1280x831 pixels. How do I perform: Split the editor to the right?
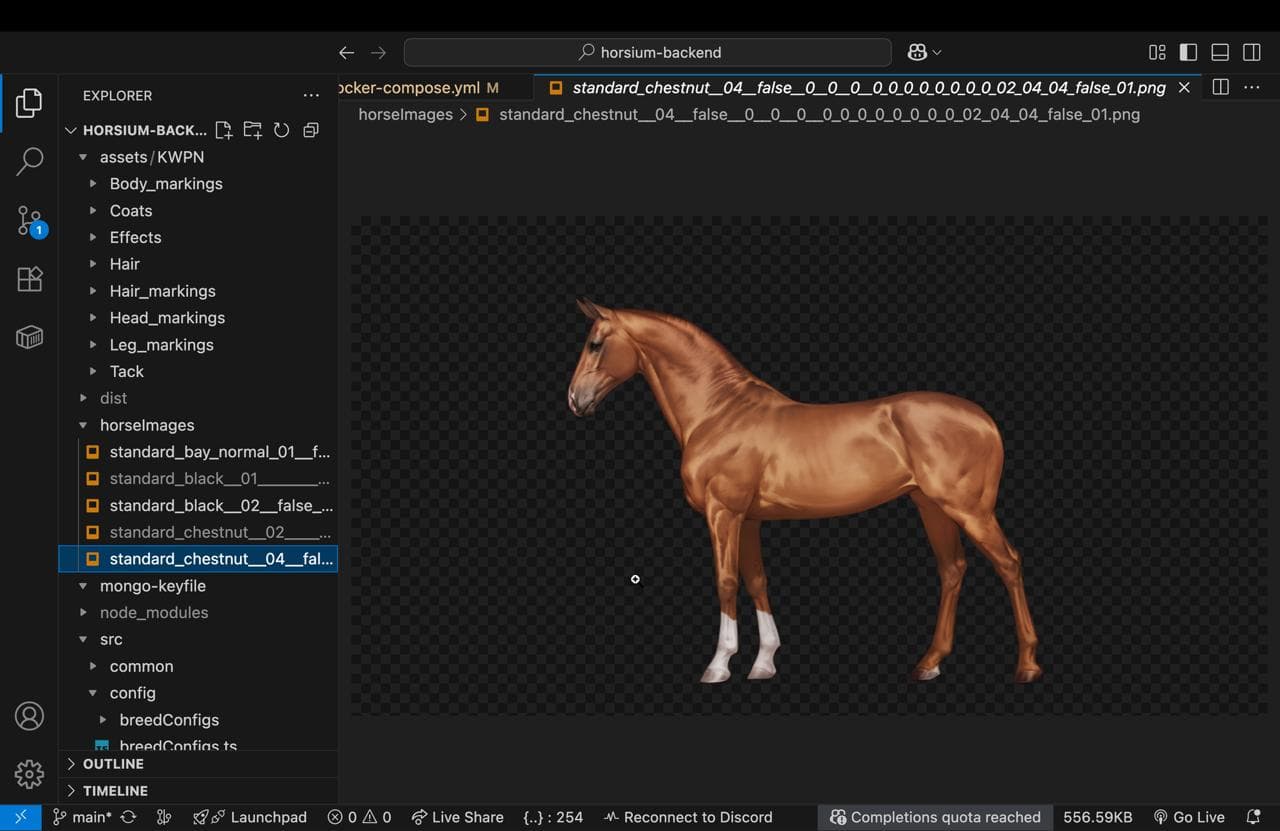1220,87
